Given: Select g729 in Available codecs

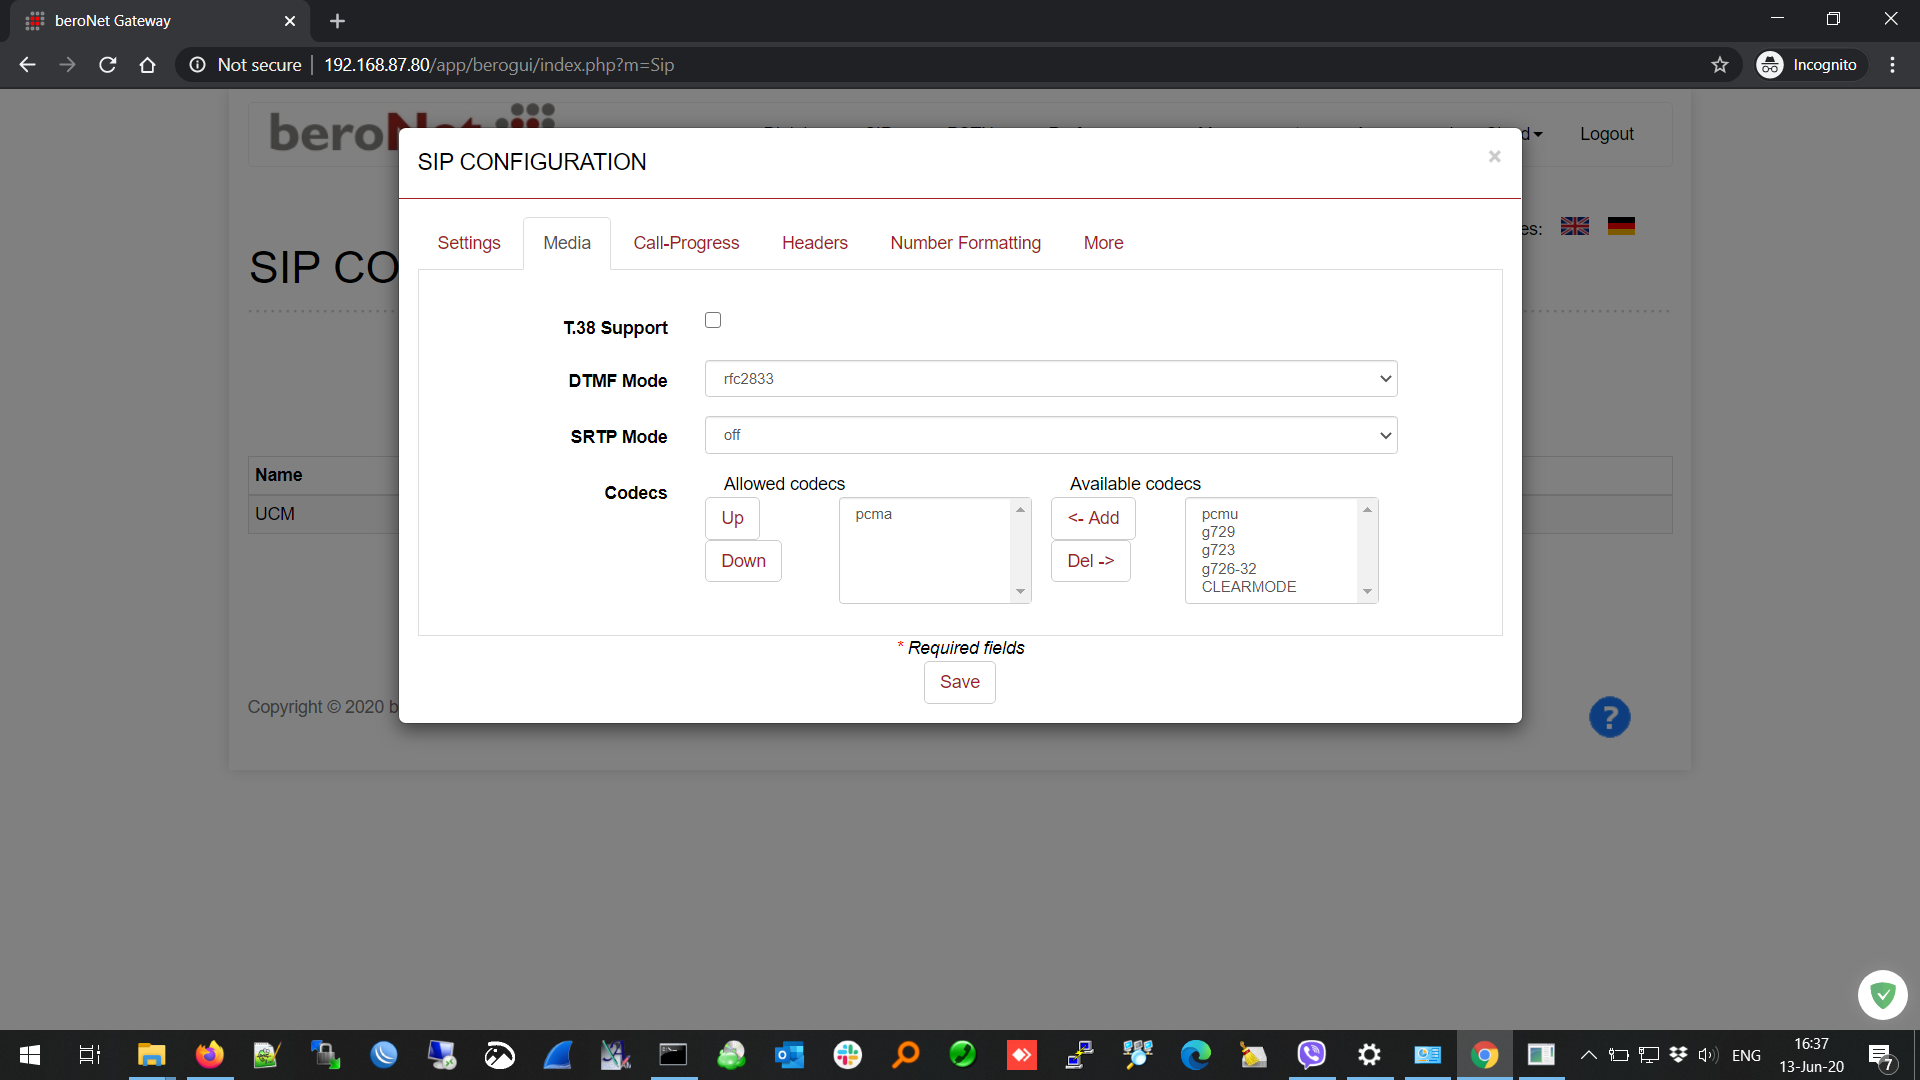Looking at the screenshot, I should point(1218,532).
